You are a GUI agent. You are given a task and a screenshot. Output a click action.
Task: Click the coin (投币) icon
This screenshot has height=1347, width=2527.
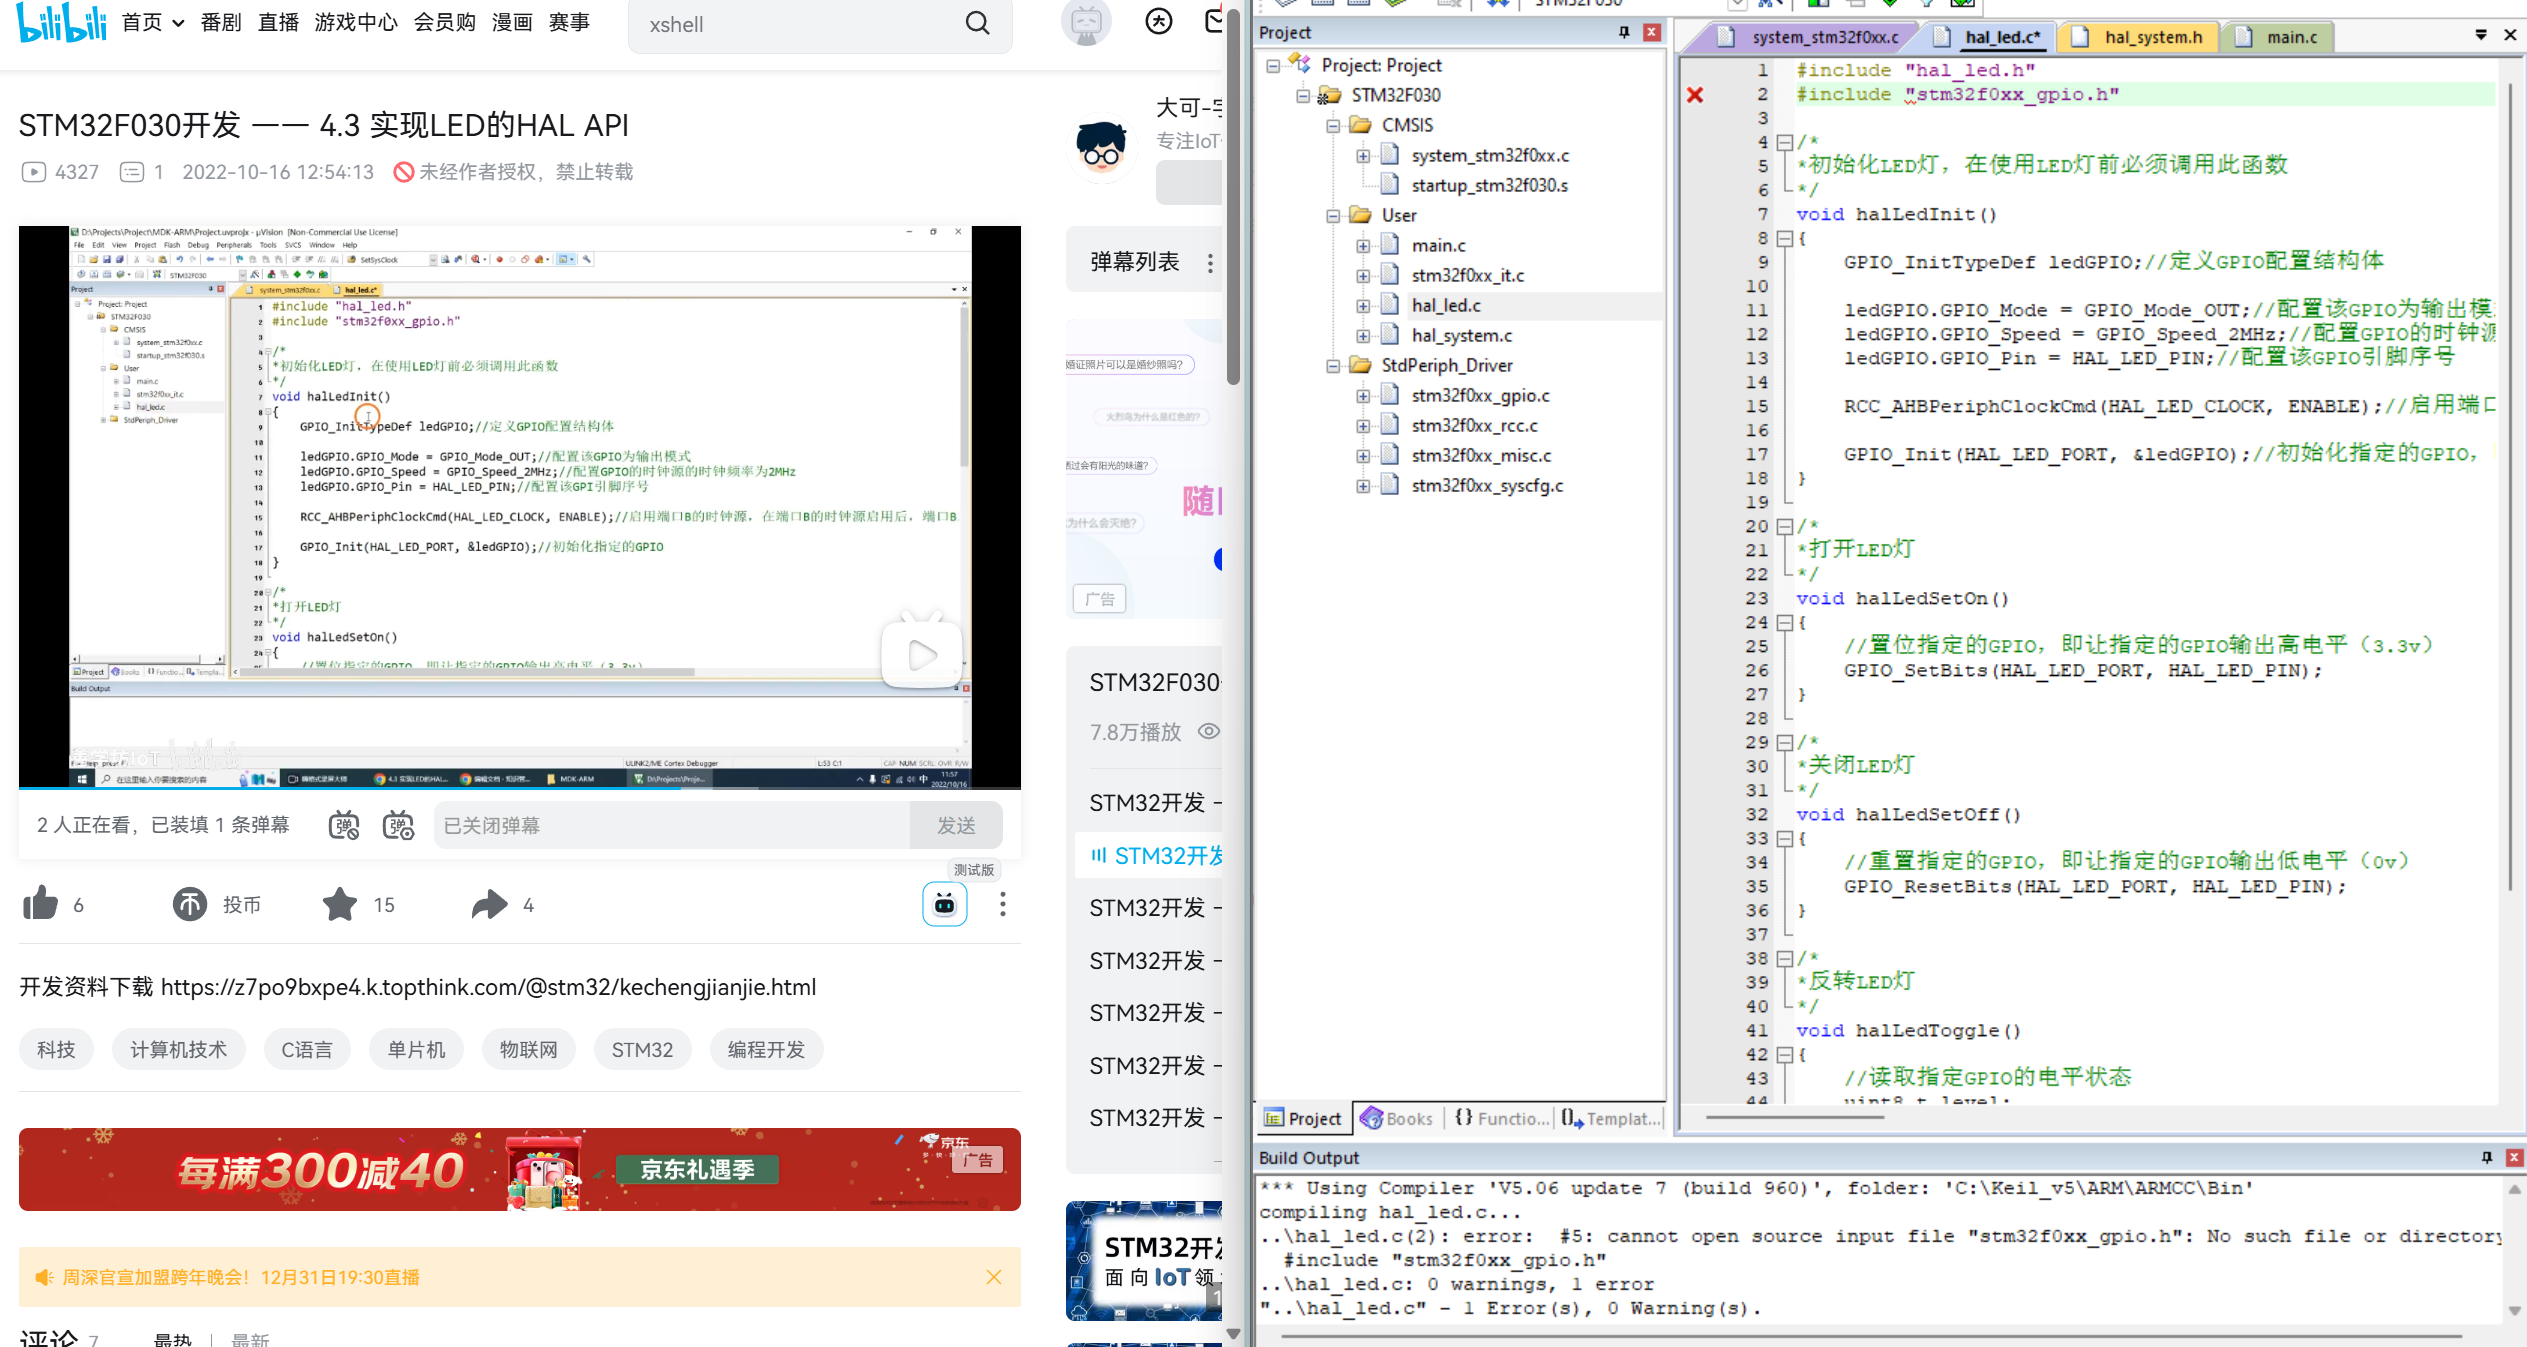tap(190, 904)
